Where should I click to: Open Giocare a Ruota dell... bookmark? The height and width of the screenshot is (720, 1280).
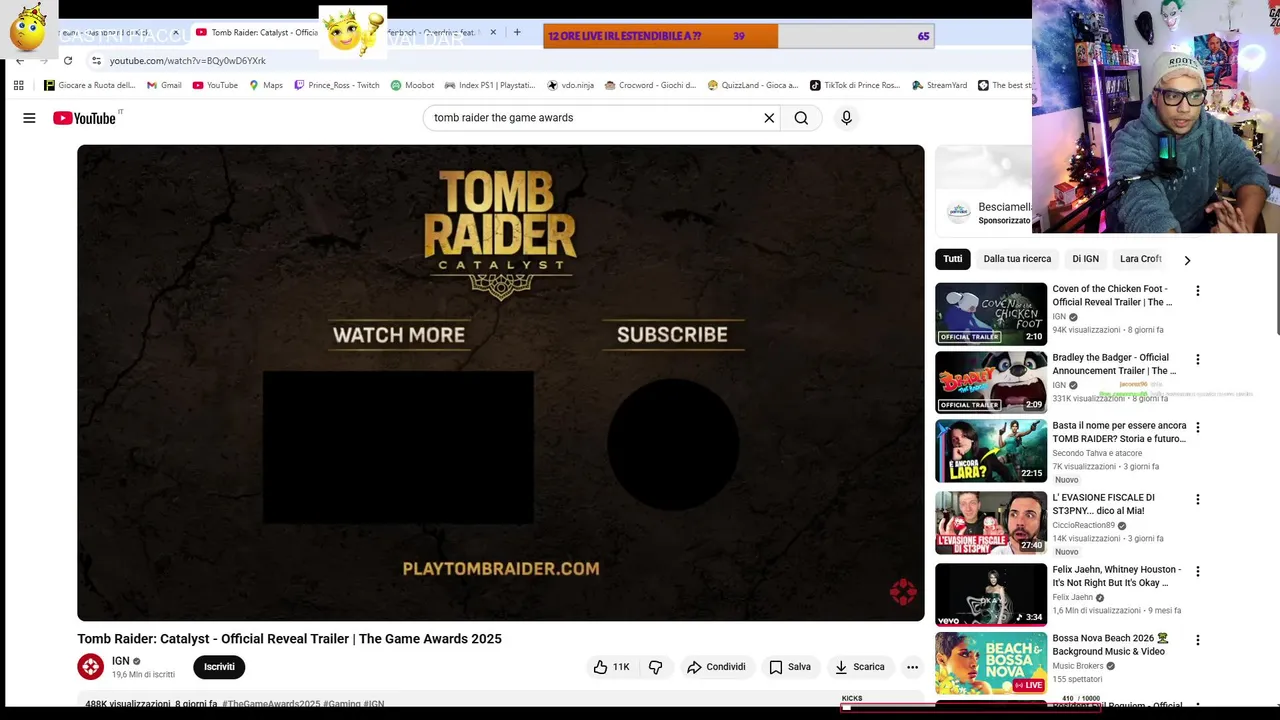(90, 85)
